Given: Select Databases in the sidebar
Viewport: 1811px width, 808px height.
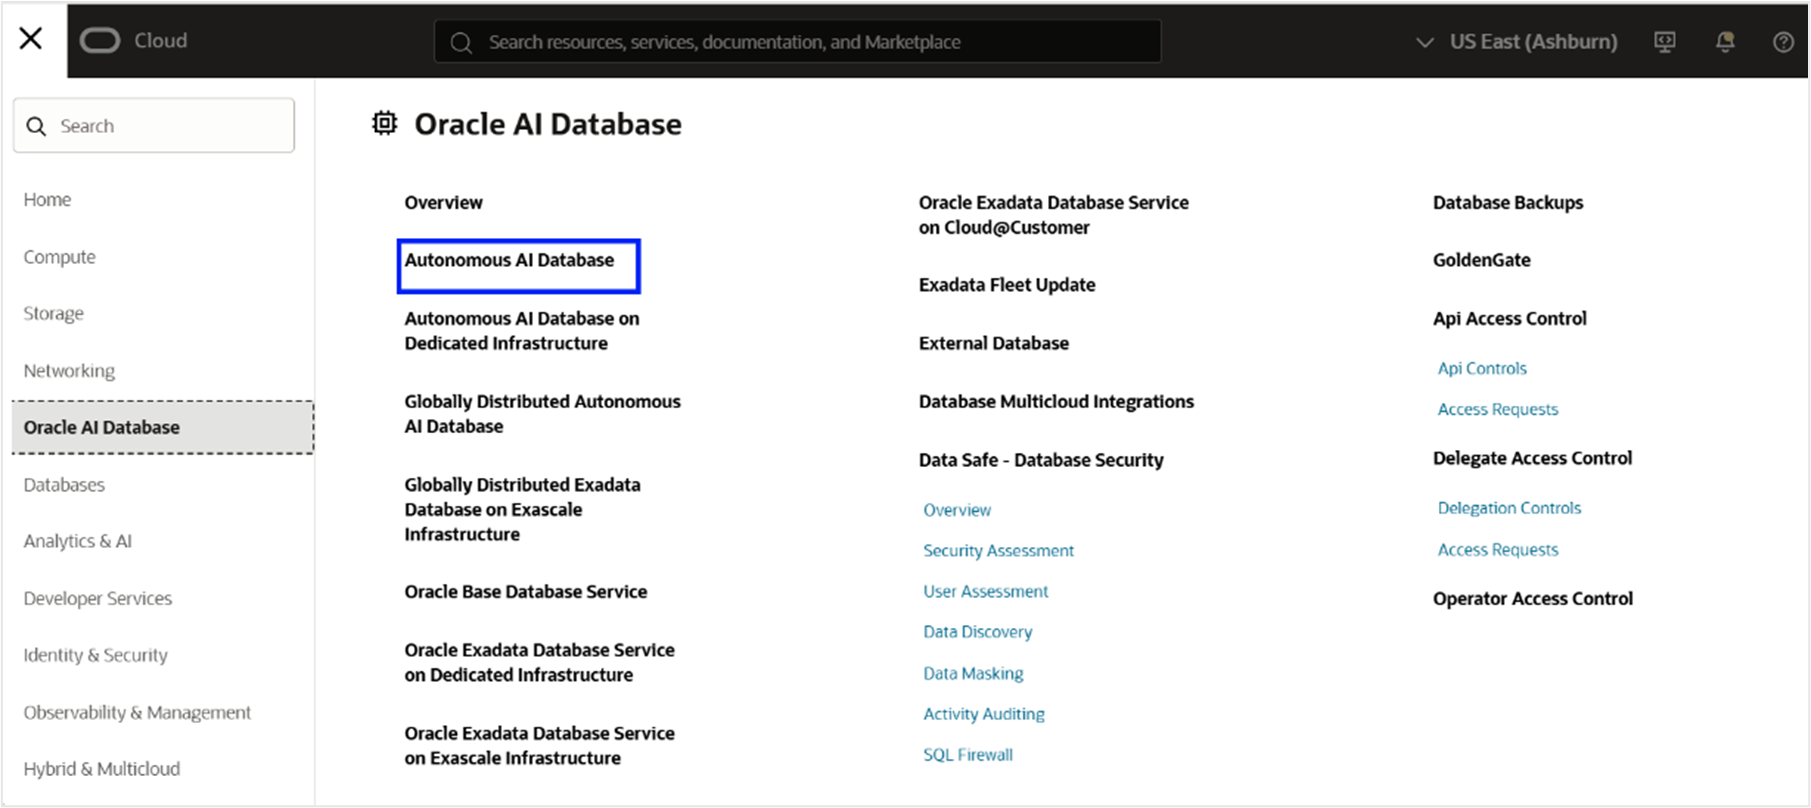Looking at the screenshot, I should coord(64,484).
